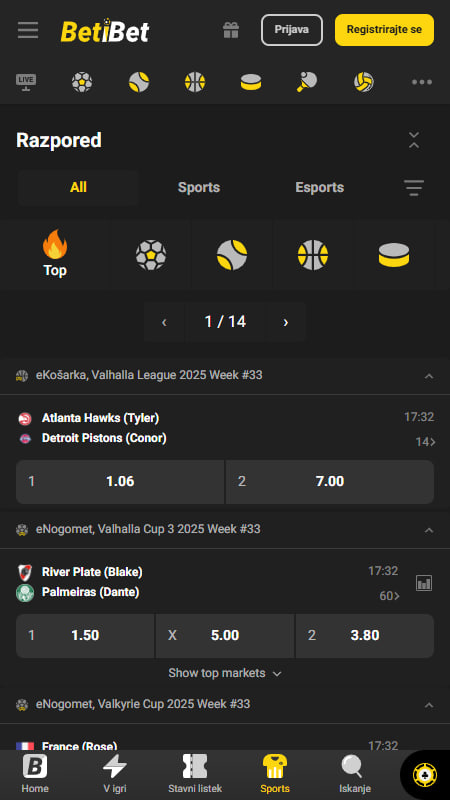Collapse eKošarka Valhalla League section
Image resolution: width=450 pixels, height=800 pixels.
(x=429, y=376)
